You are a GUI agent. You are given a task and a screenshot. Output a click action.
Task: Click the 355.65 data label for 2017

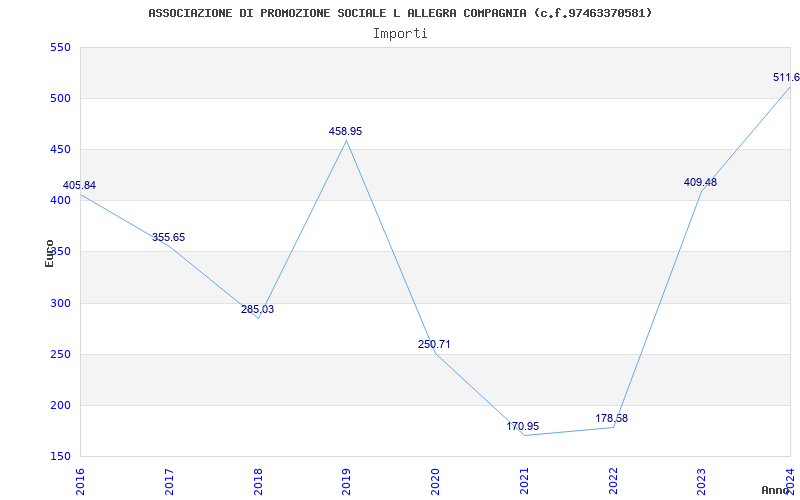click(x=168, y=237)
